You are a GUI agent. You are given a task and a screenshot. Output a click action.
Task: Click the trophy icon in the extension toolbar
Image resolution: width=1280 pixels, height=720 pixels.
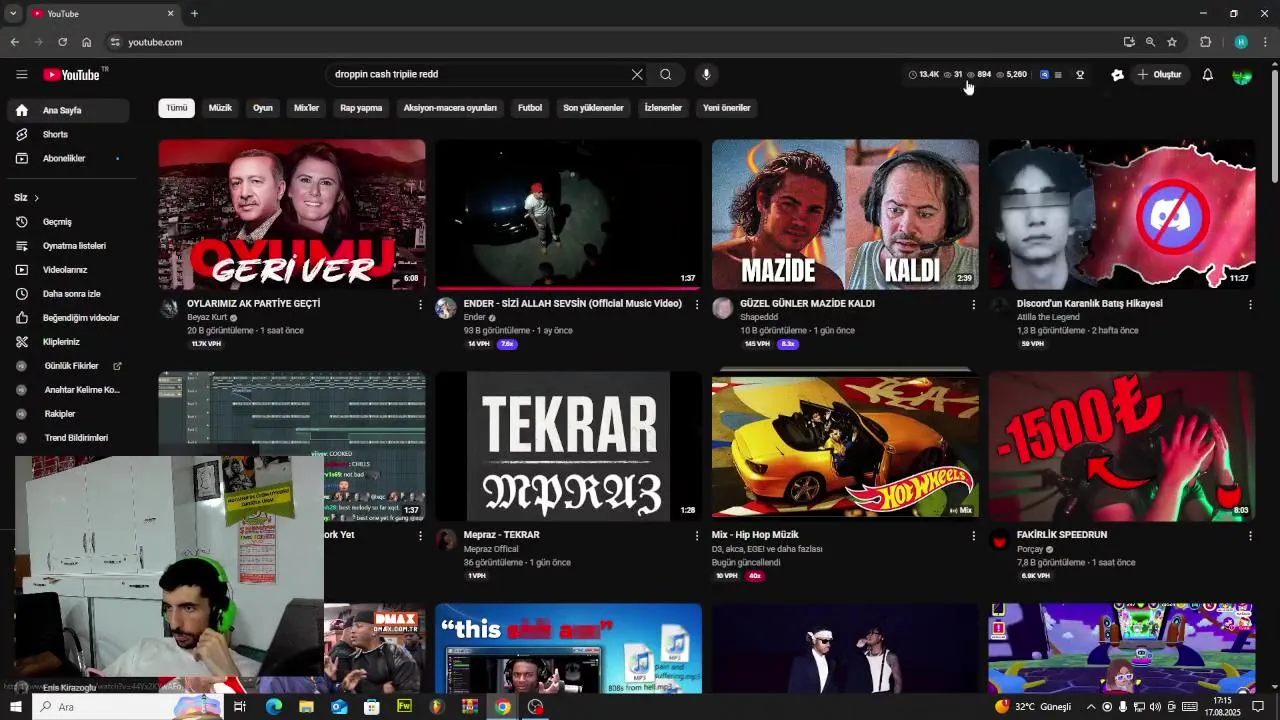1080,75
